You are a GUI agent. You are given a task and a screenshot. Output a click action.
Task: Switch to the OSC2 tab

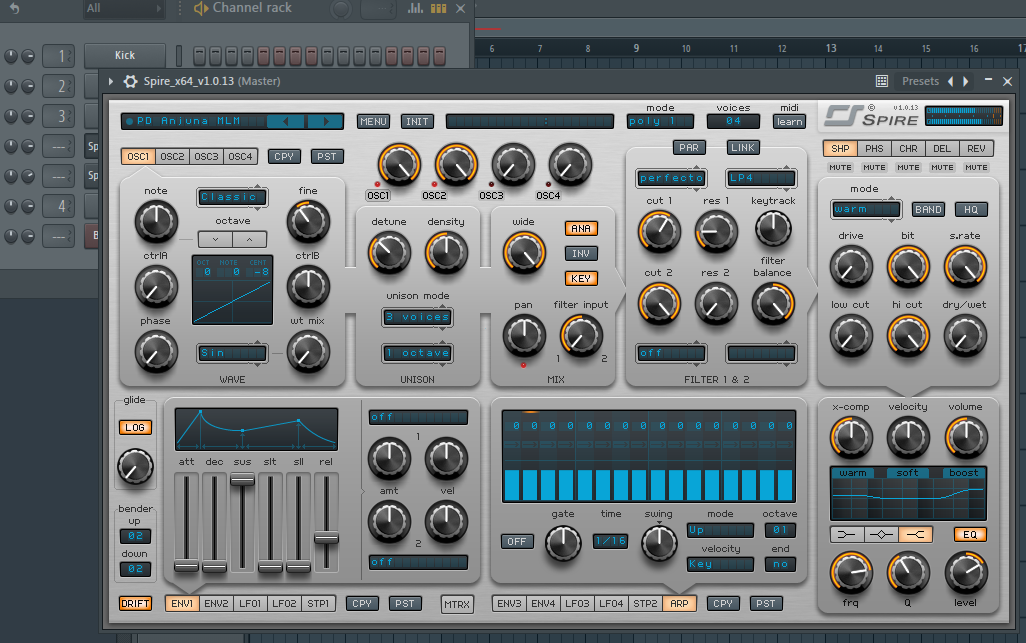coord(172,157)
